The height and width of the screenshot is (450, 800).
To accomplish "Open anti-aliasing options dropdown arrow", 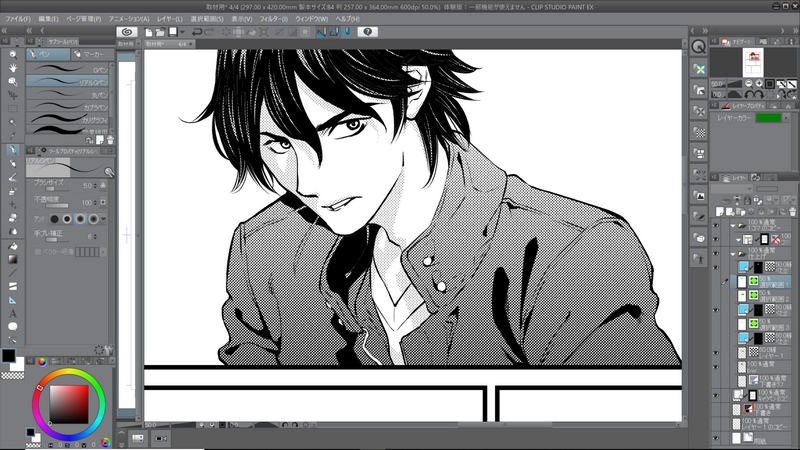I will click(x=104, y=219).
